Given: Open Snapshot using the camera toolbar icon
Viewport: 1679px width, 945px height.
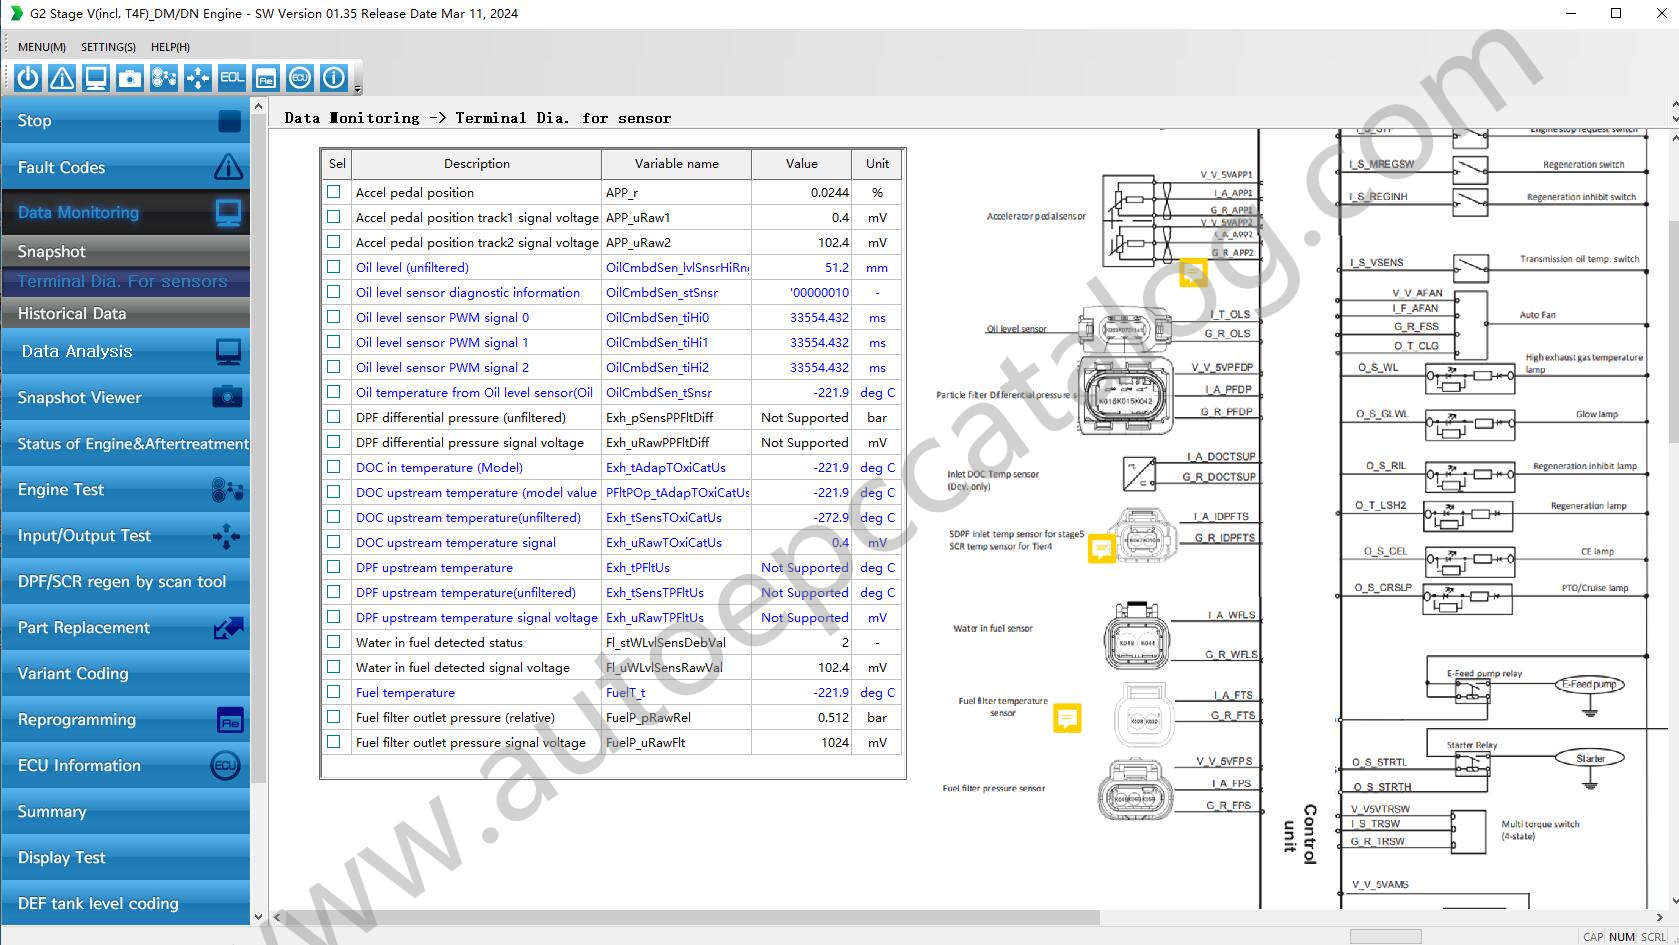Looking at the screenshot, I should click(129, 77).
